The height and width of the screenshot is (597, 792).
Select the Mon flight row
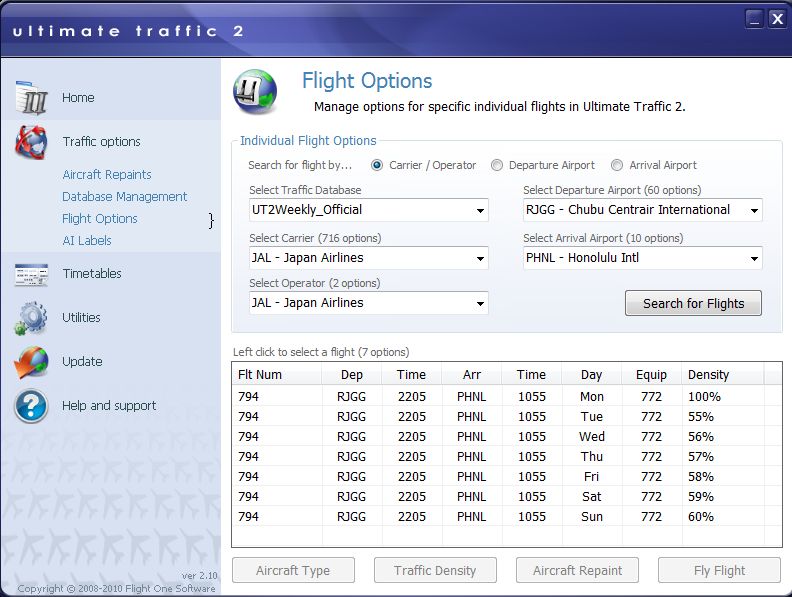click(507, 396)
